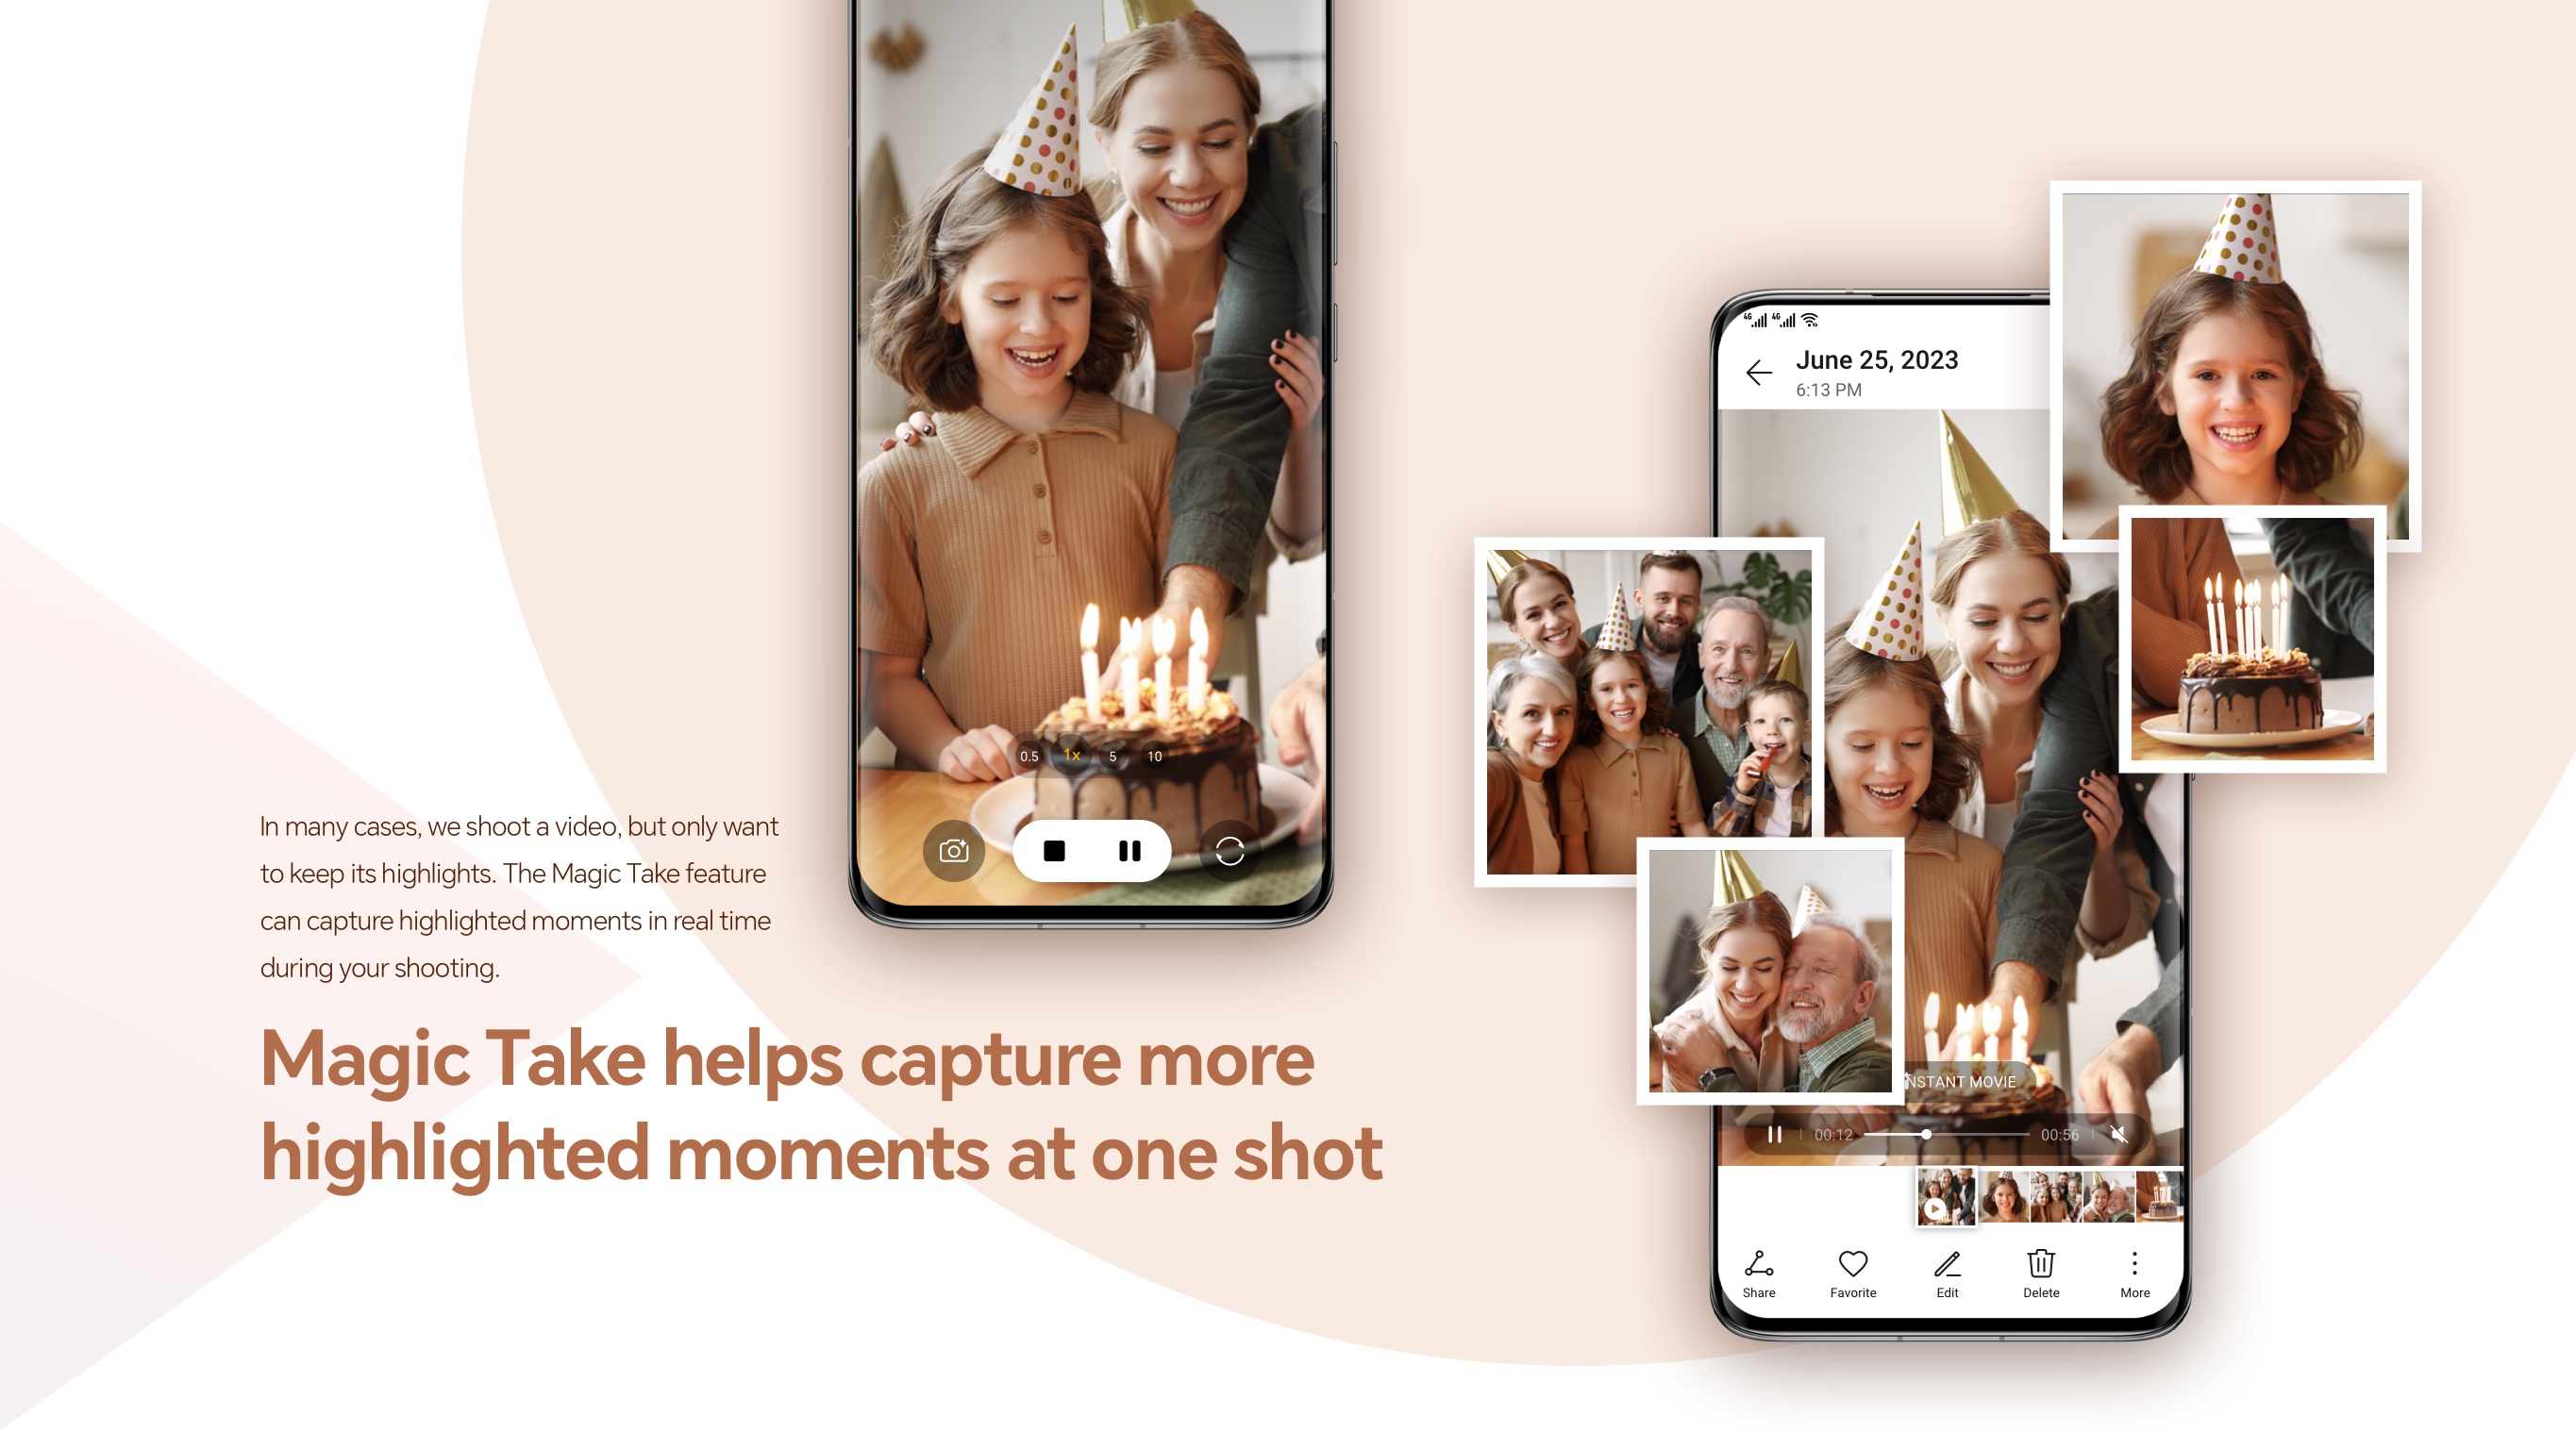
Task: Click the pause button during recording
Action: [1129, 851]
